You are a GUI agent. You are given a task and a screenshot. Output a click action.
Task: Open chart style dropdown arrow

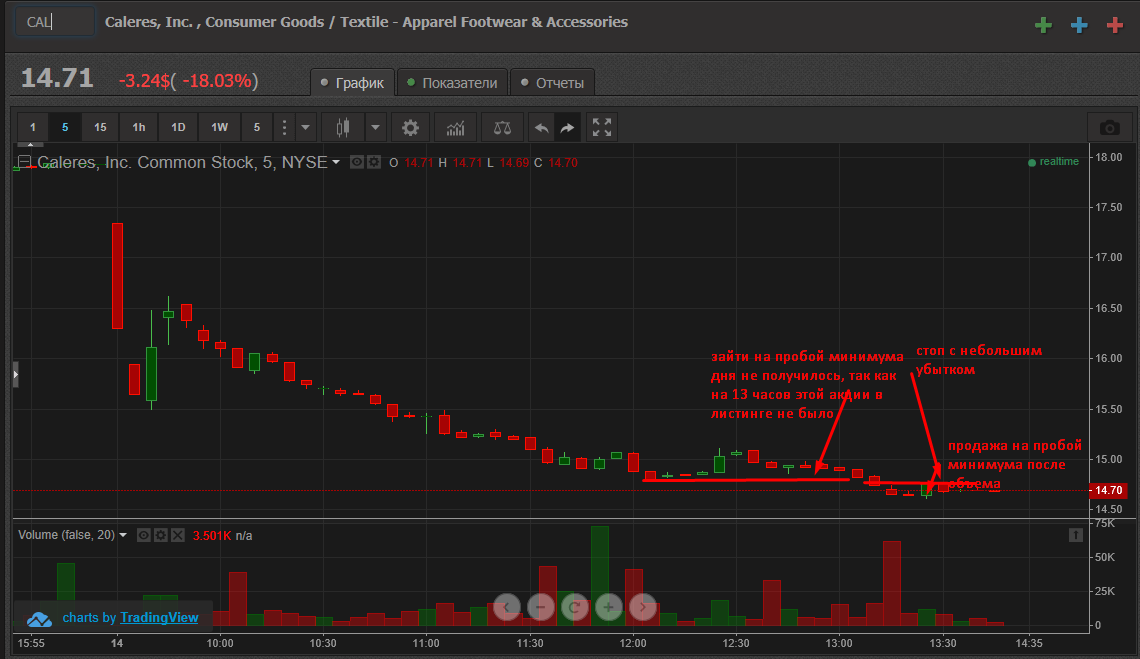[375, 128]
